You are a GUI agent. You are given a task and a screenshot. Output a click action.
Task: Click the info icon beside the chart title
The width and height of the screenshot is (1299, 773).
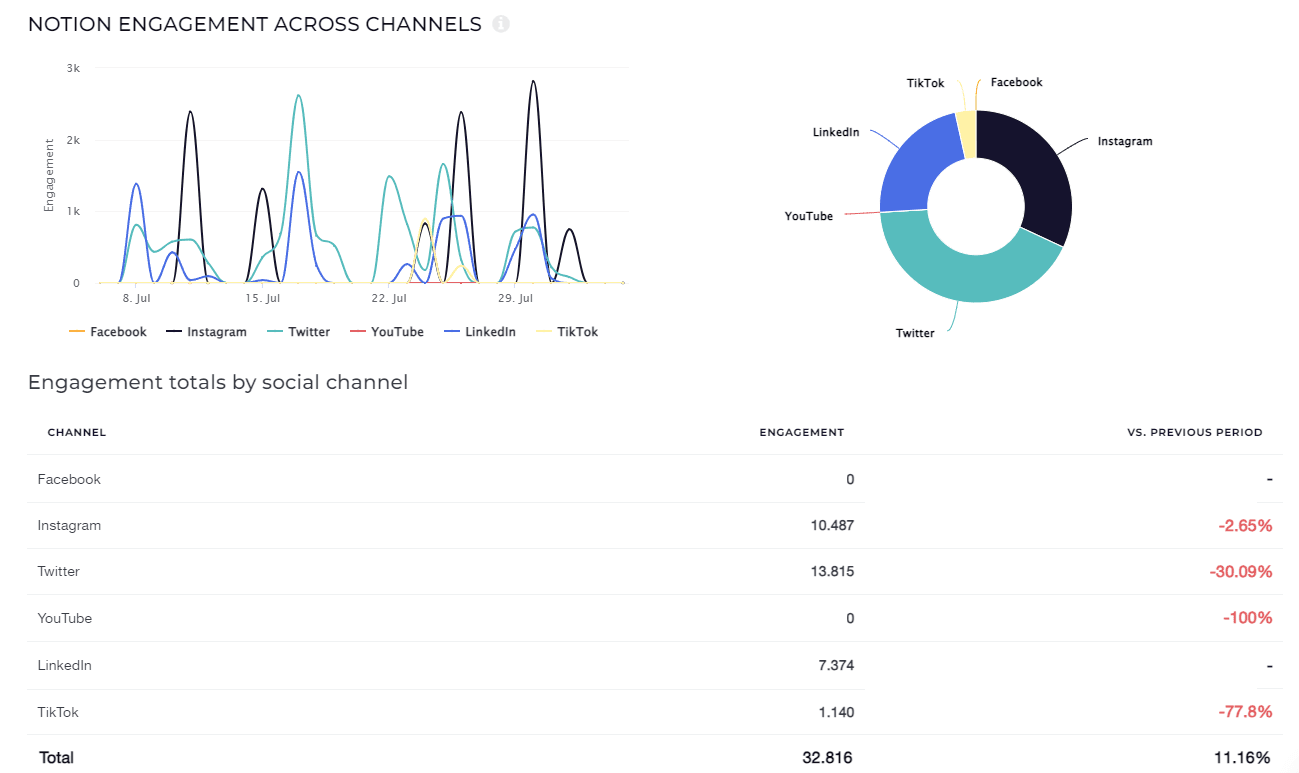click(501, 24)
